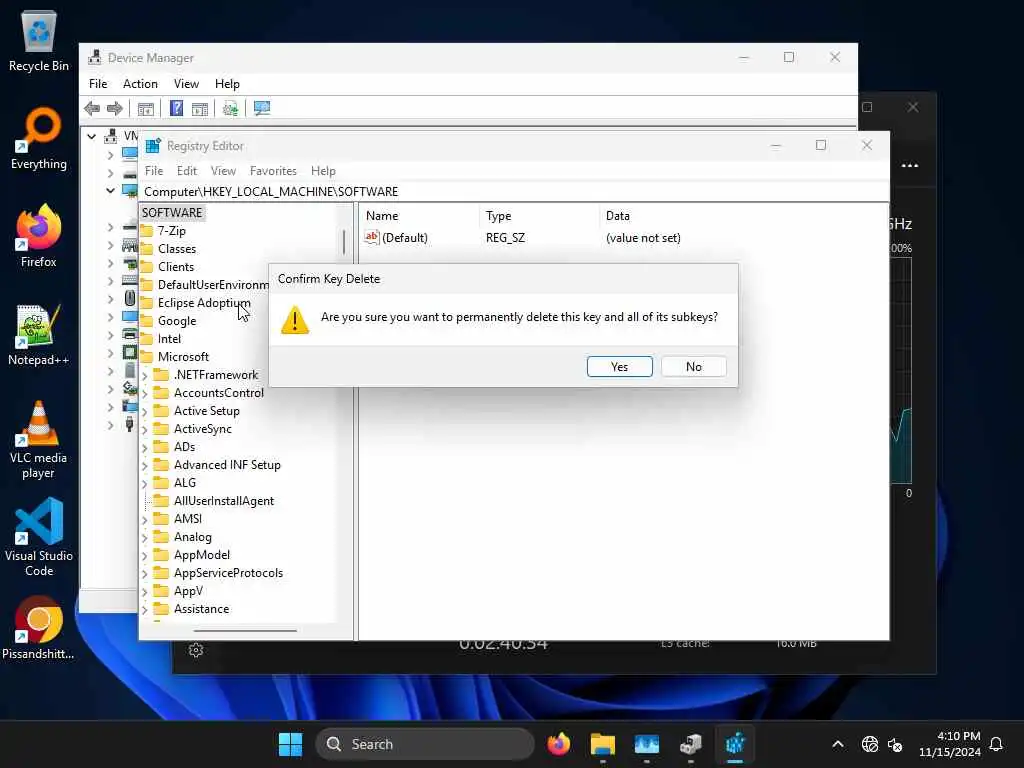The image size is (1024, 768).
Task: Open the Registry Editor File menu
Action: click(x=154, y=170)
